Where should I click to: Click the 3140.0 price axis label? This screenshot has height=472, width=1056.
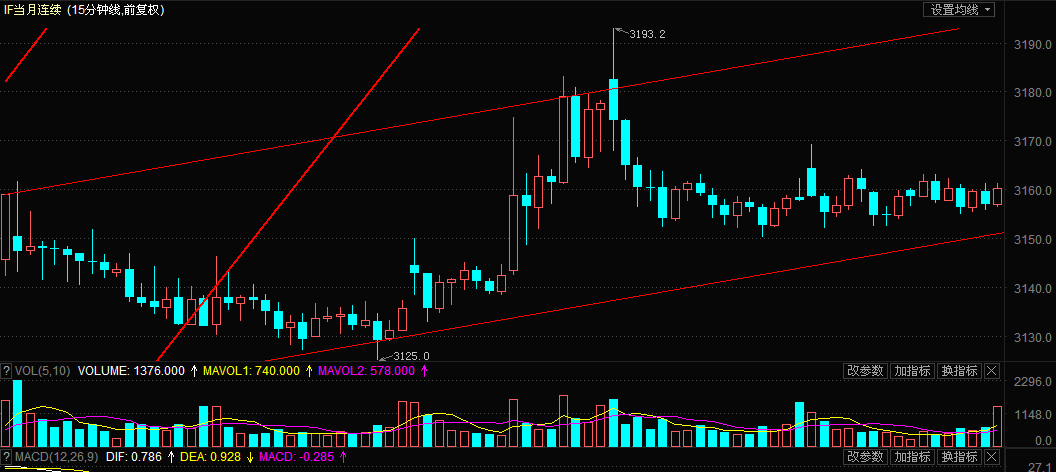(x=1032, y=288)
